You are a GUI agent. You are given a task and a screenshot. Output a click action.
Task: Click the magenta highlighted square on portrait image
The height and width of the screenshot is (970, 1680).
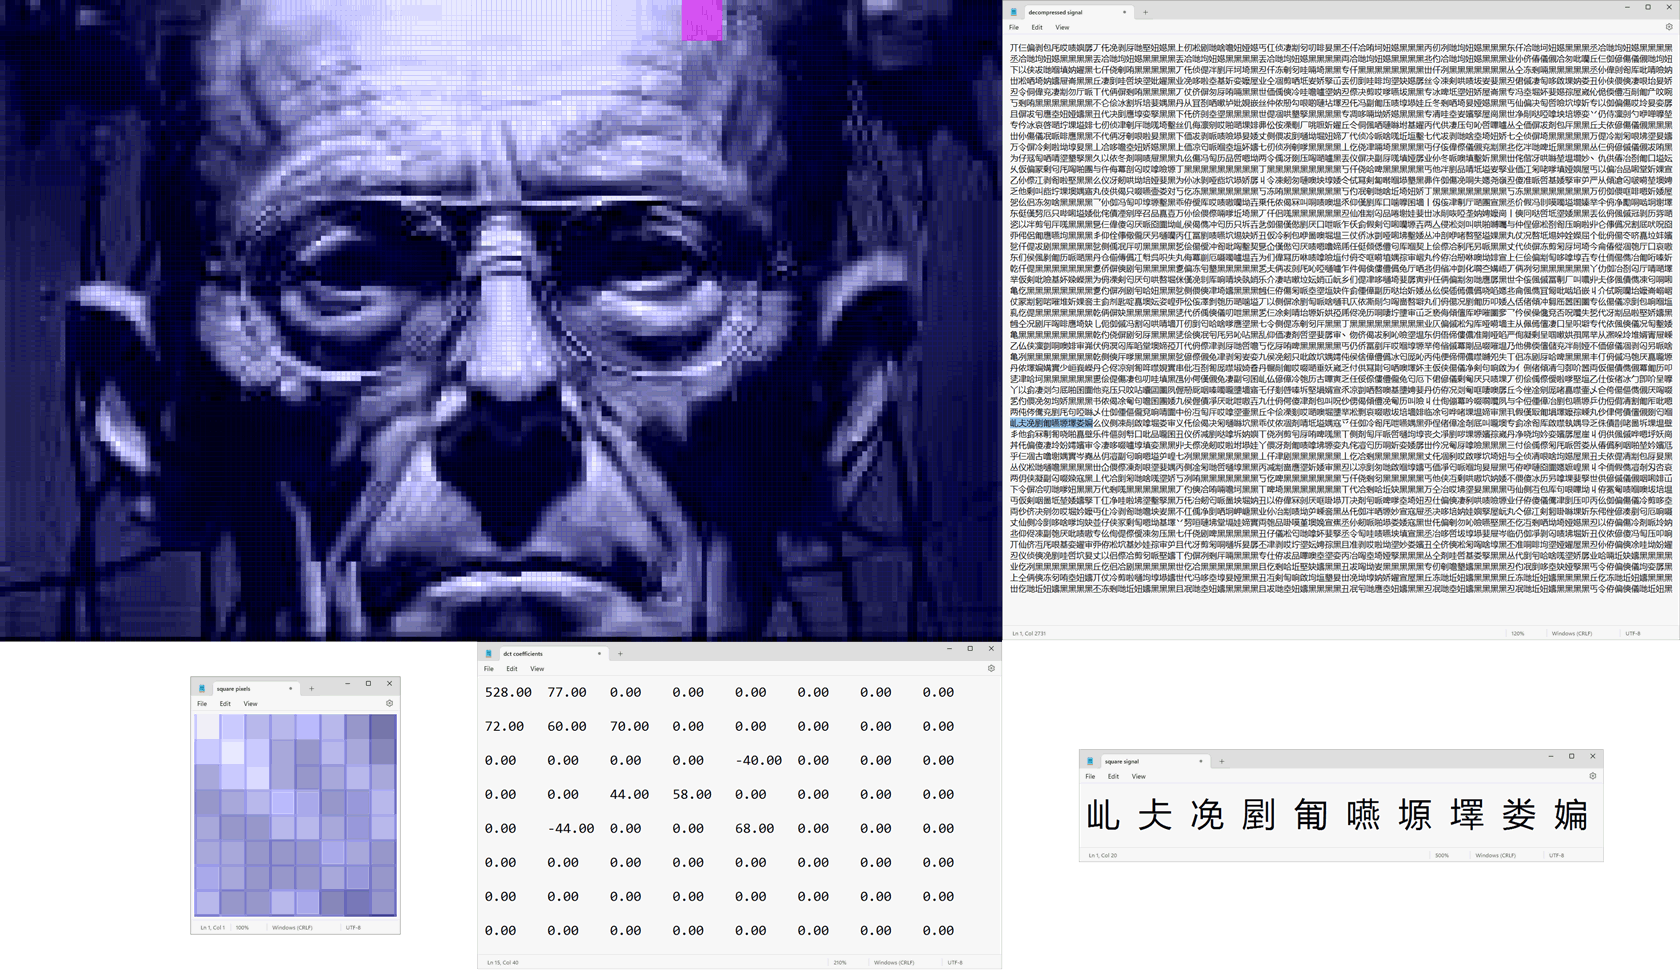702,20
